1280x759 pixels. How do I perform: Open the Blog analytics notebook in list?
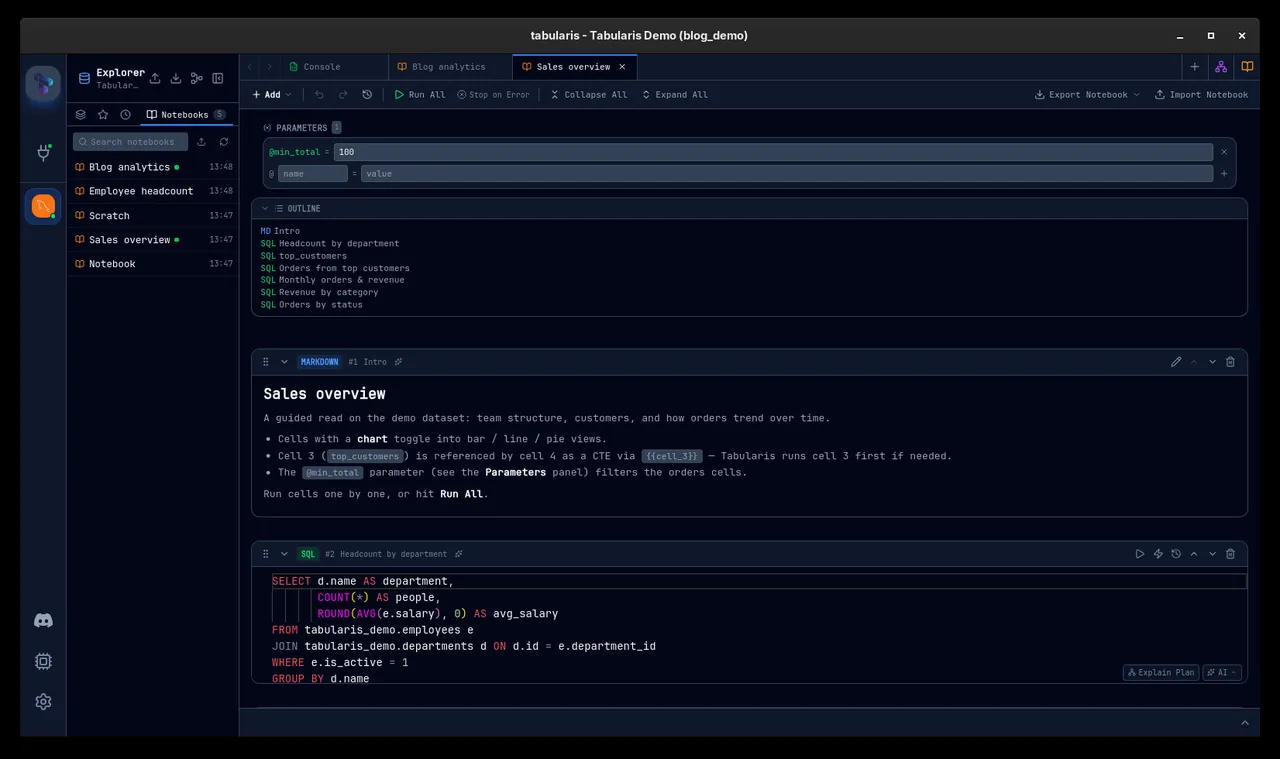(x=153, y=167)
